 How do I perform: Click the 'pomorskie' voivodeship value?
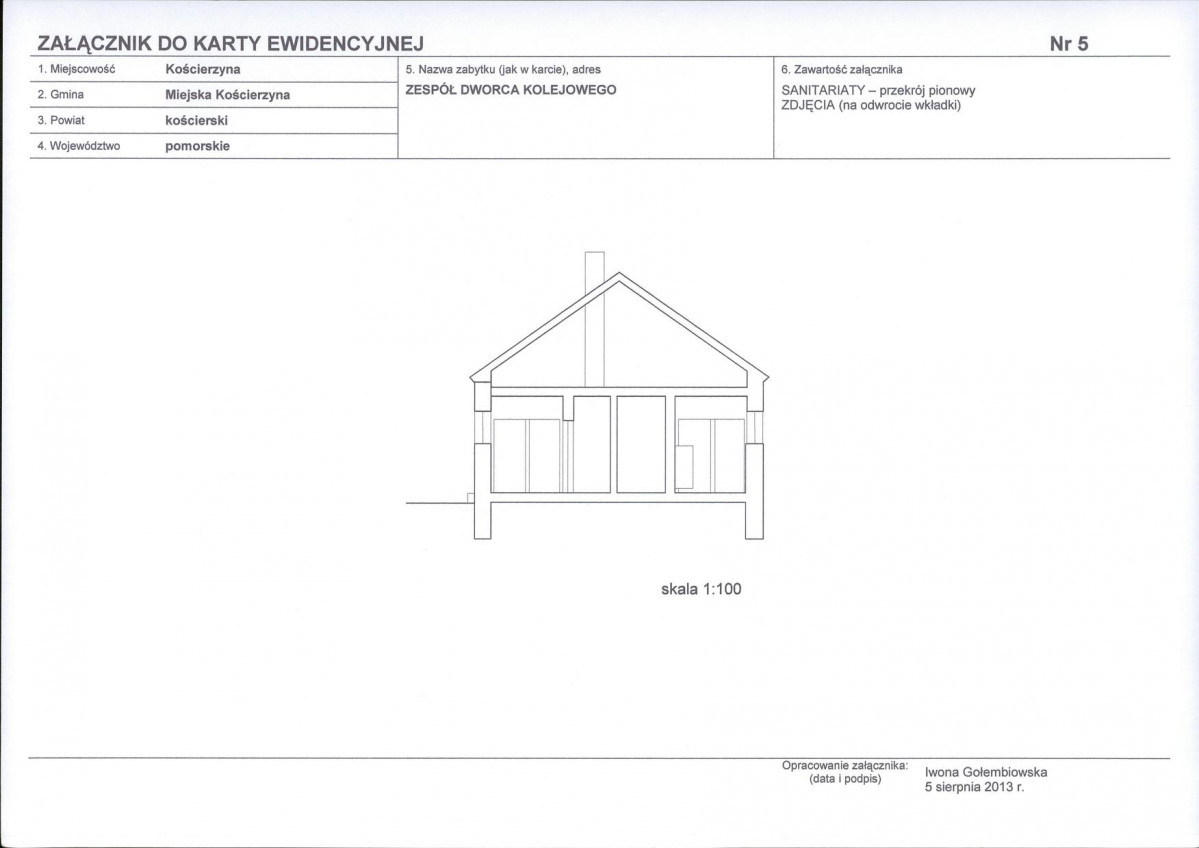click(197, 145)
